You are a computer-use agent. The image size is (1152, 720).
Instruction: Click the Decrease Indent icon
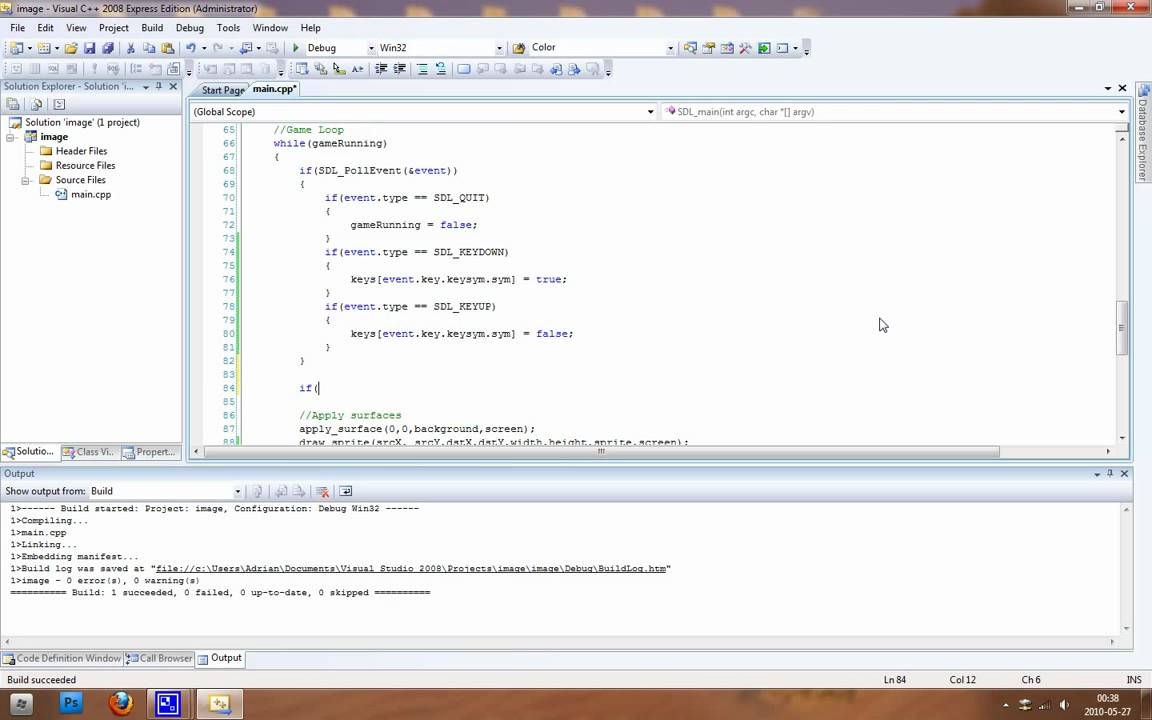coord(381,69)
